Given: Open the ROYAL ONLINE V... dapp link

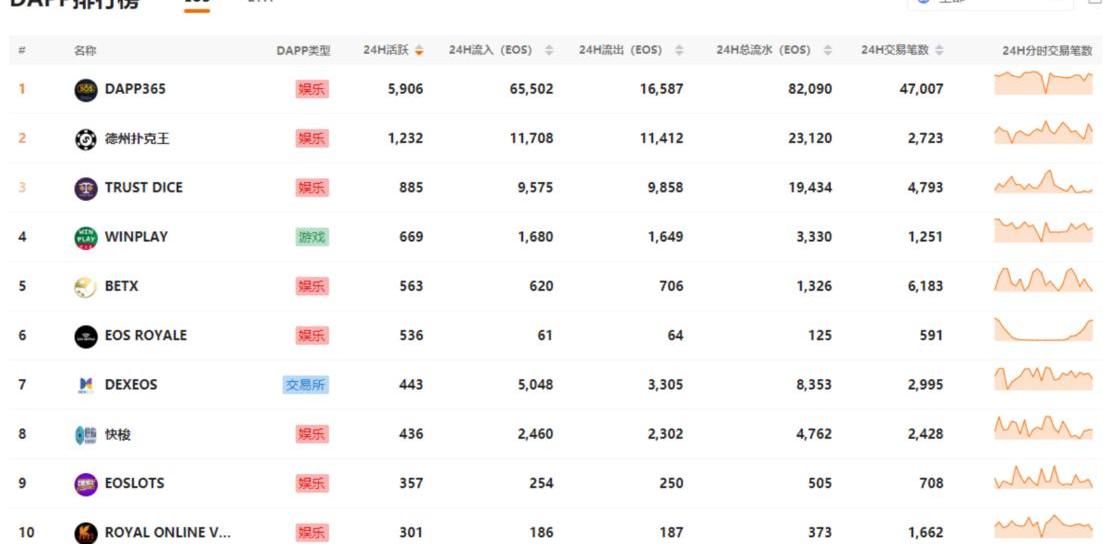Looking at the screenshot, I should (167, 533).
